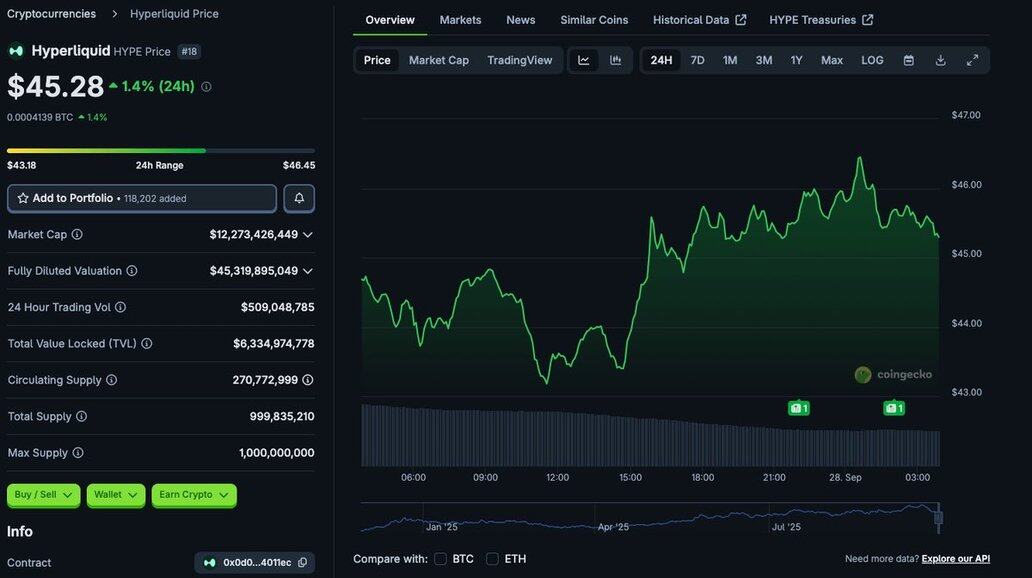1032x578 pixels.
Task: Expand the Market Cap chevron
Action: (307, 234)
